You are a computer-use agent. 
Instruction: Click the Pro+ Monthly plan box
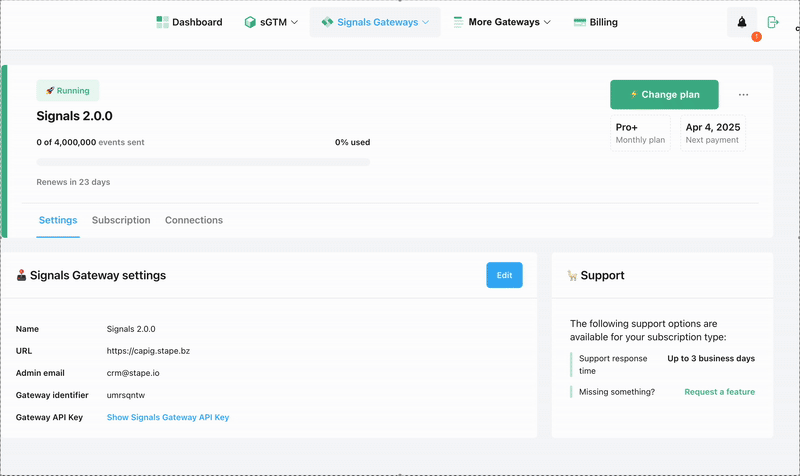pyautogui.click(x=640, y=133)
